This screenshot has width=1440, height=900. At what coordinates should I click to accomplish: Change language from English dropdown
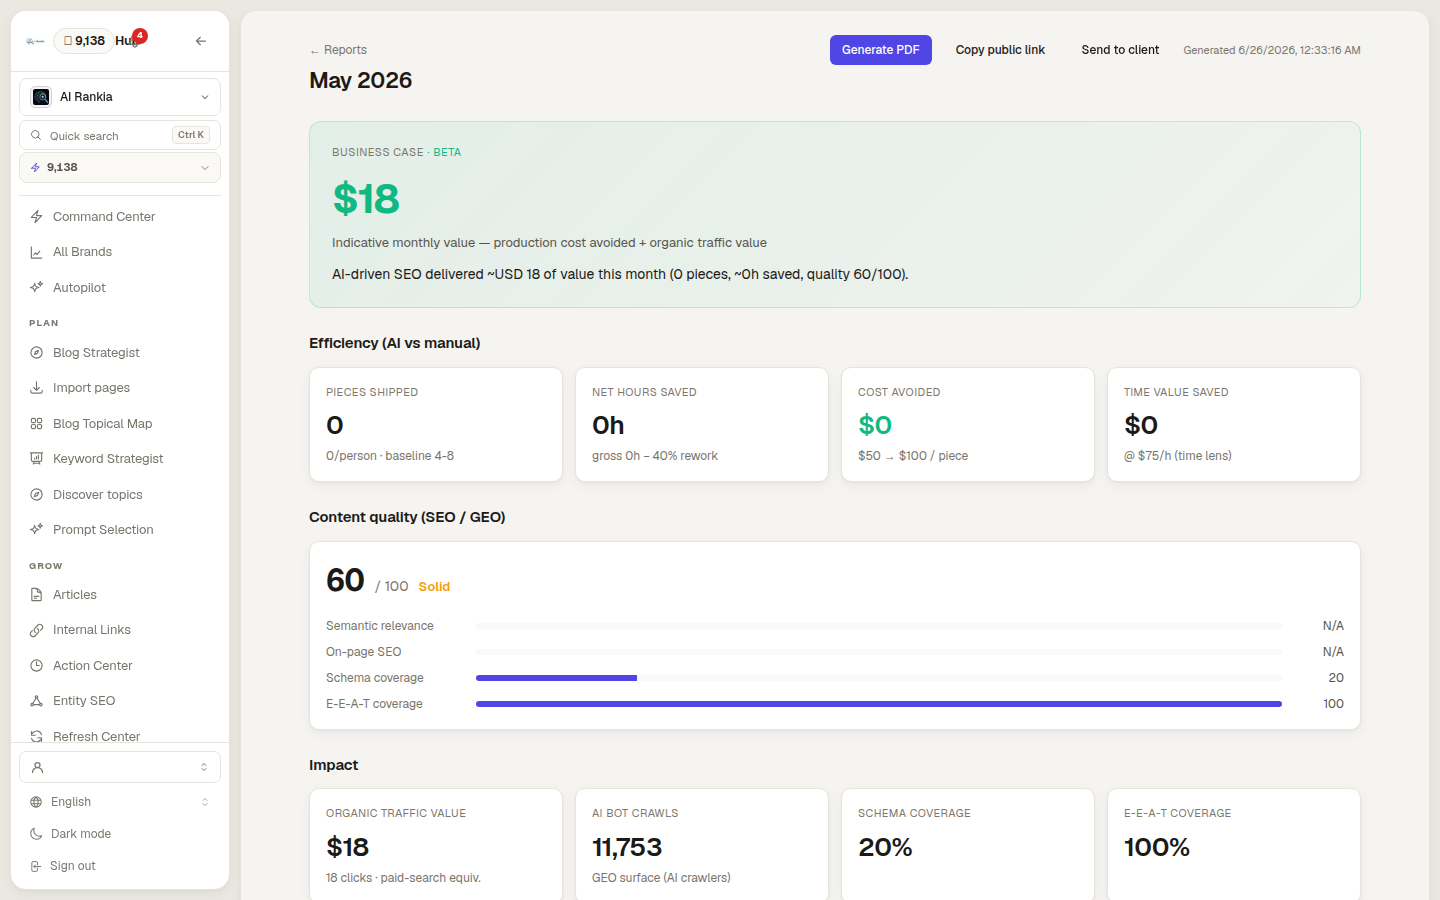click(120, 802)
